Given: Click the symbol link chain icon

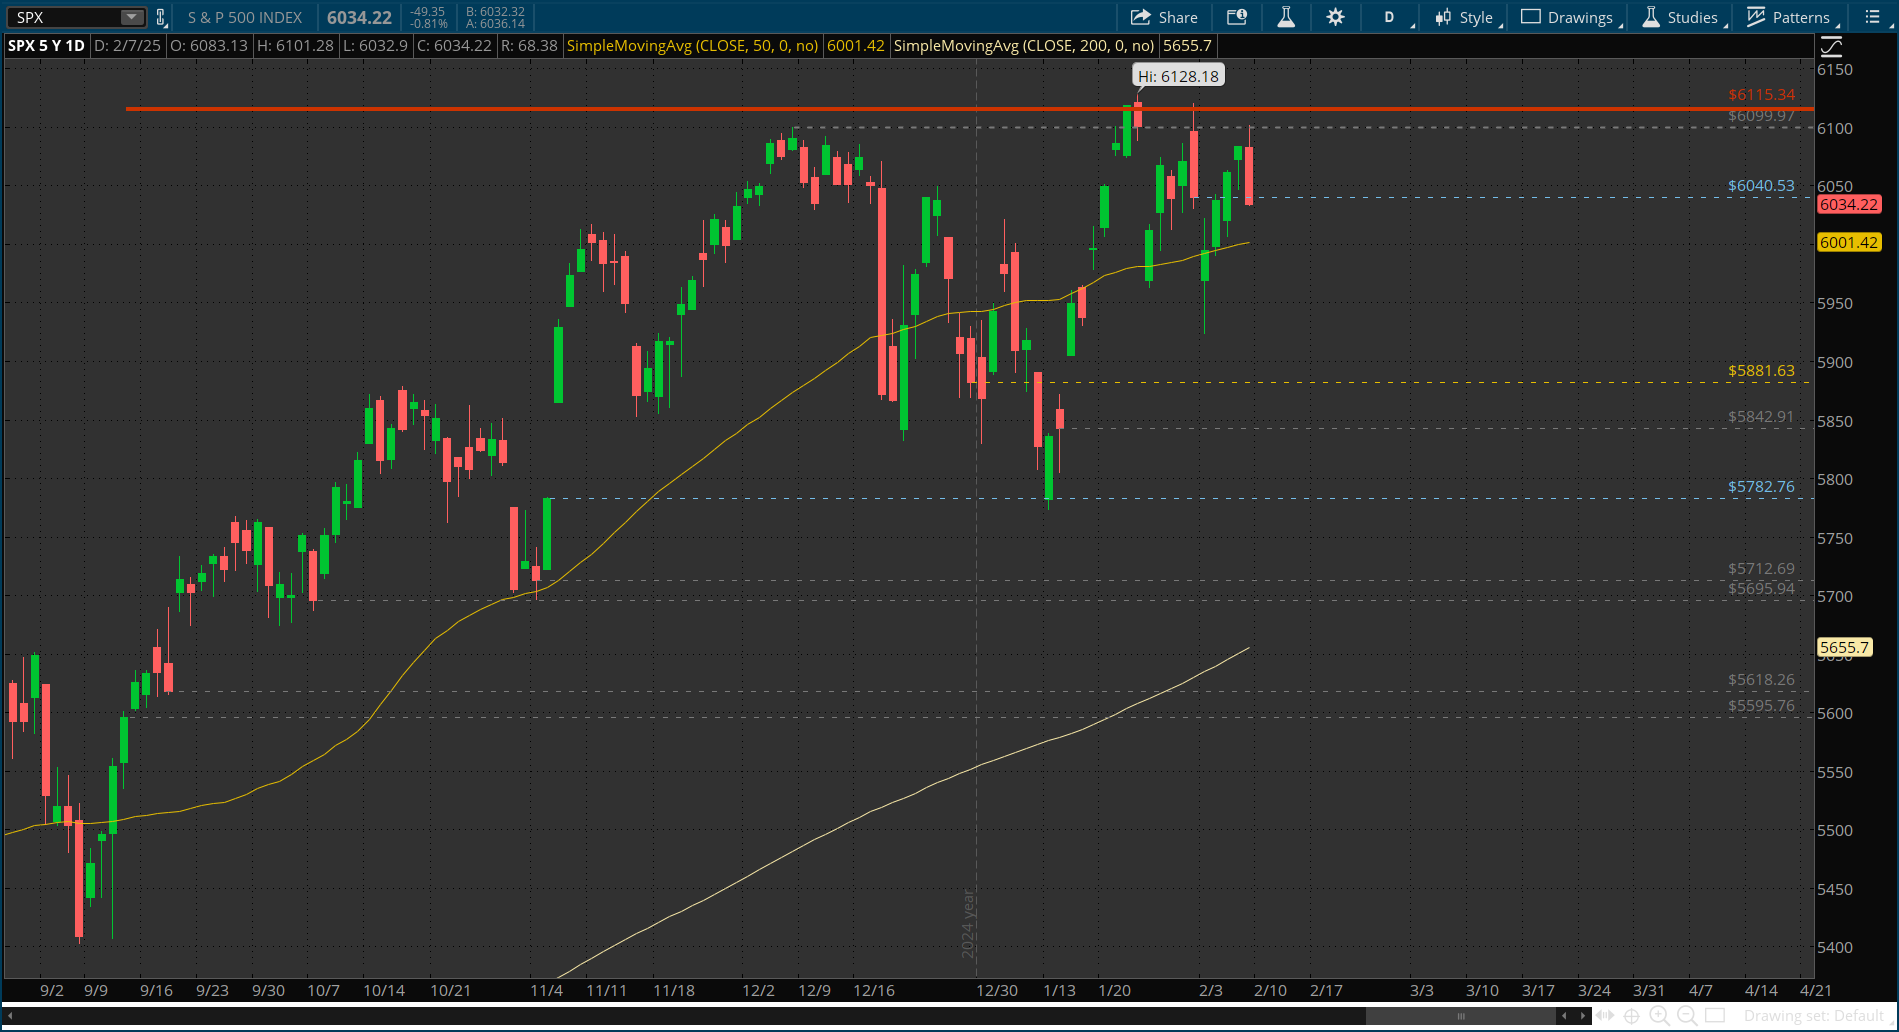Looking at the screenshot, I should click(x=160, y=17).
